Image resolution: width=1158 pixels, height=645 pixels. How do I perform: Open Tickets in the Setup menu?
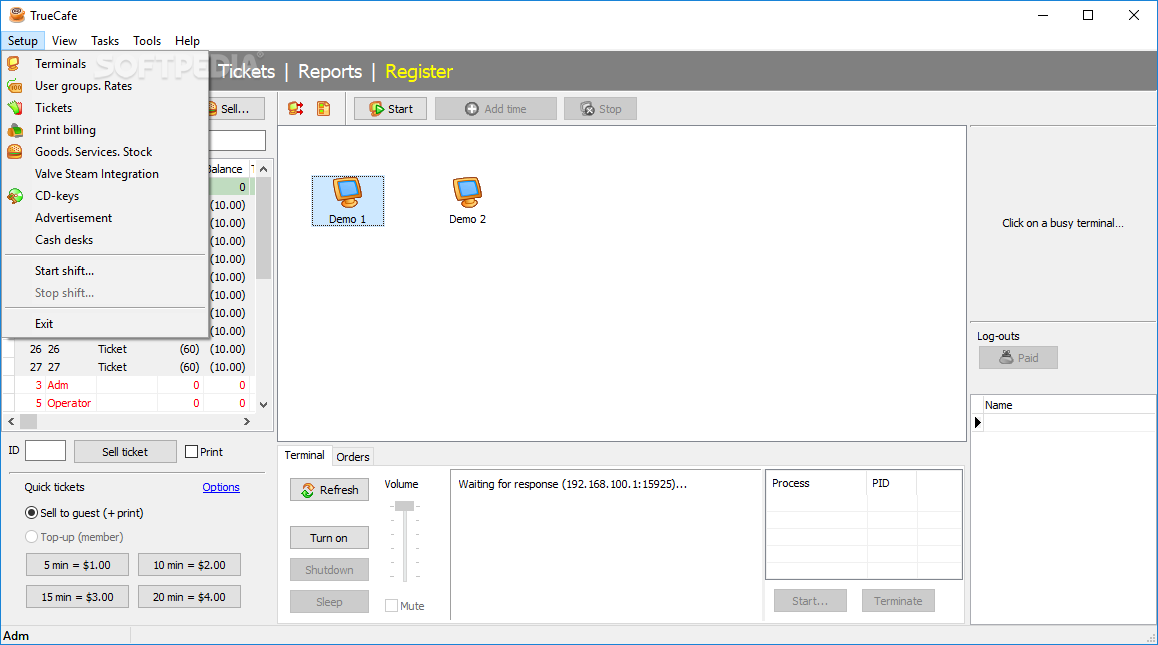[106, 108]
